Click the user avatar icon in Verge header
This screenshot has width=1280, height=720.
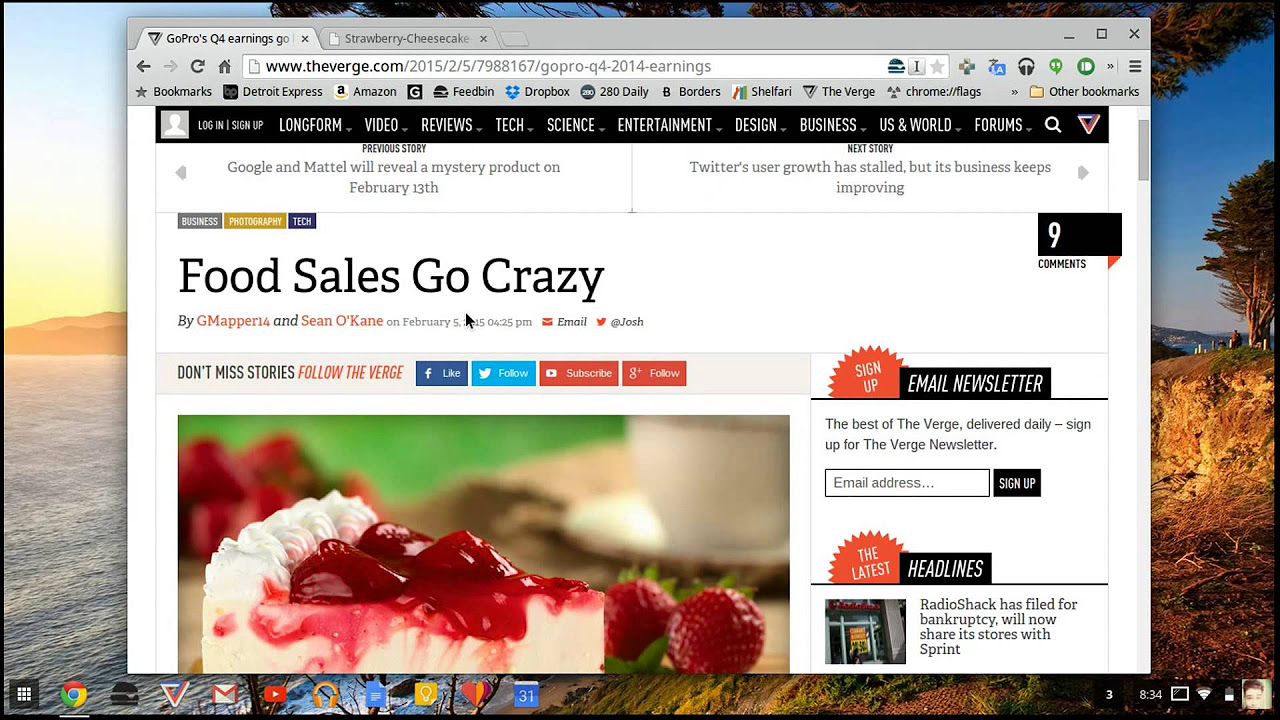(175, 125)
